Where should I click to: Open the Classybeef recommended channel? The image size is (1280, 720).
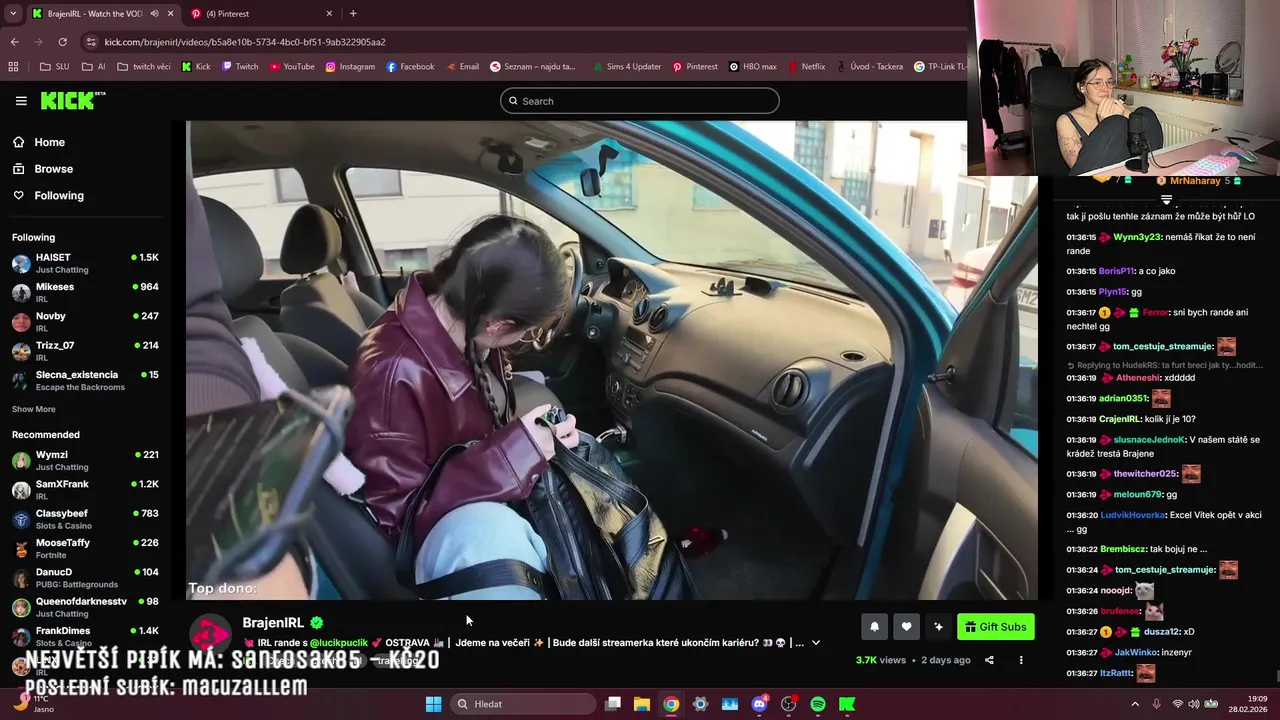pyautogui.click(x=85, y=519)
